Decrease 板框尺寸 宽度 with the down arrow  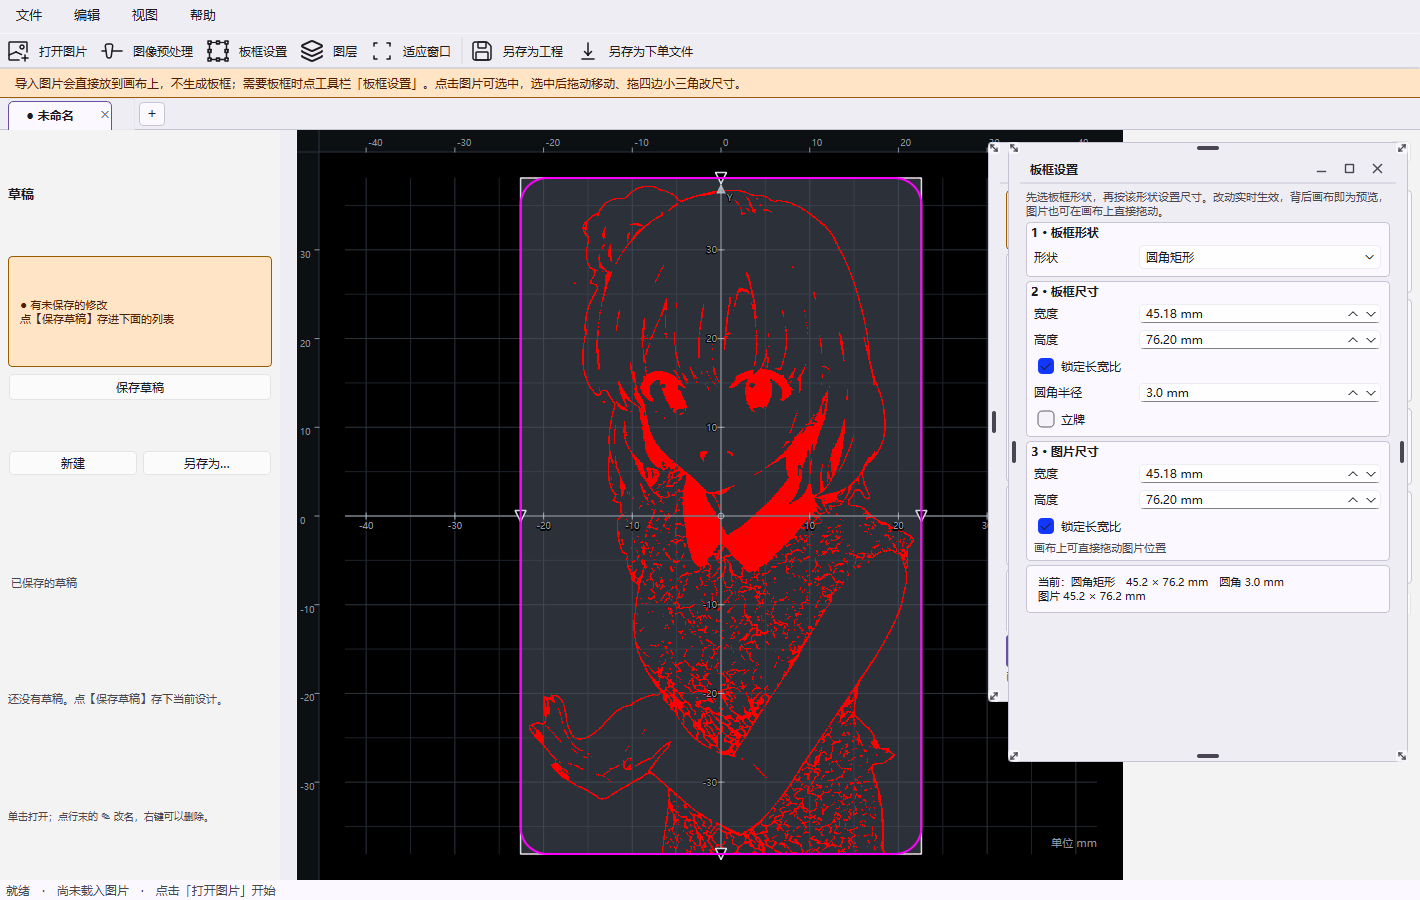[x=1371, y=314]
